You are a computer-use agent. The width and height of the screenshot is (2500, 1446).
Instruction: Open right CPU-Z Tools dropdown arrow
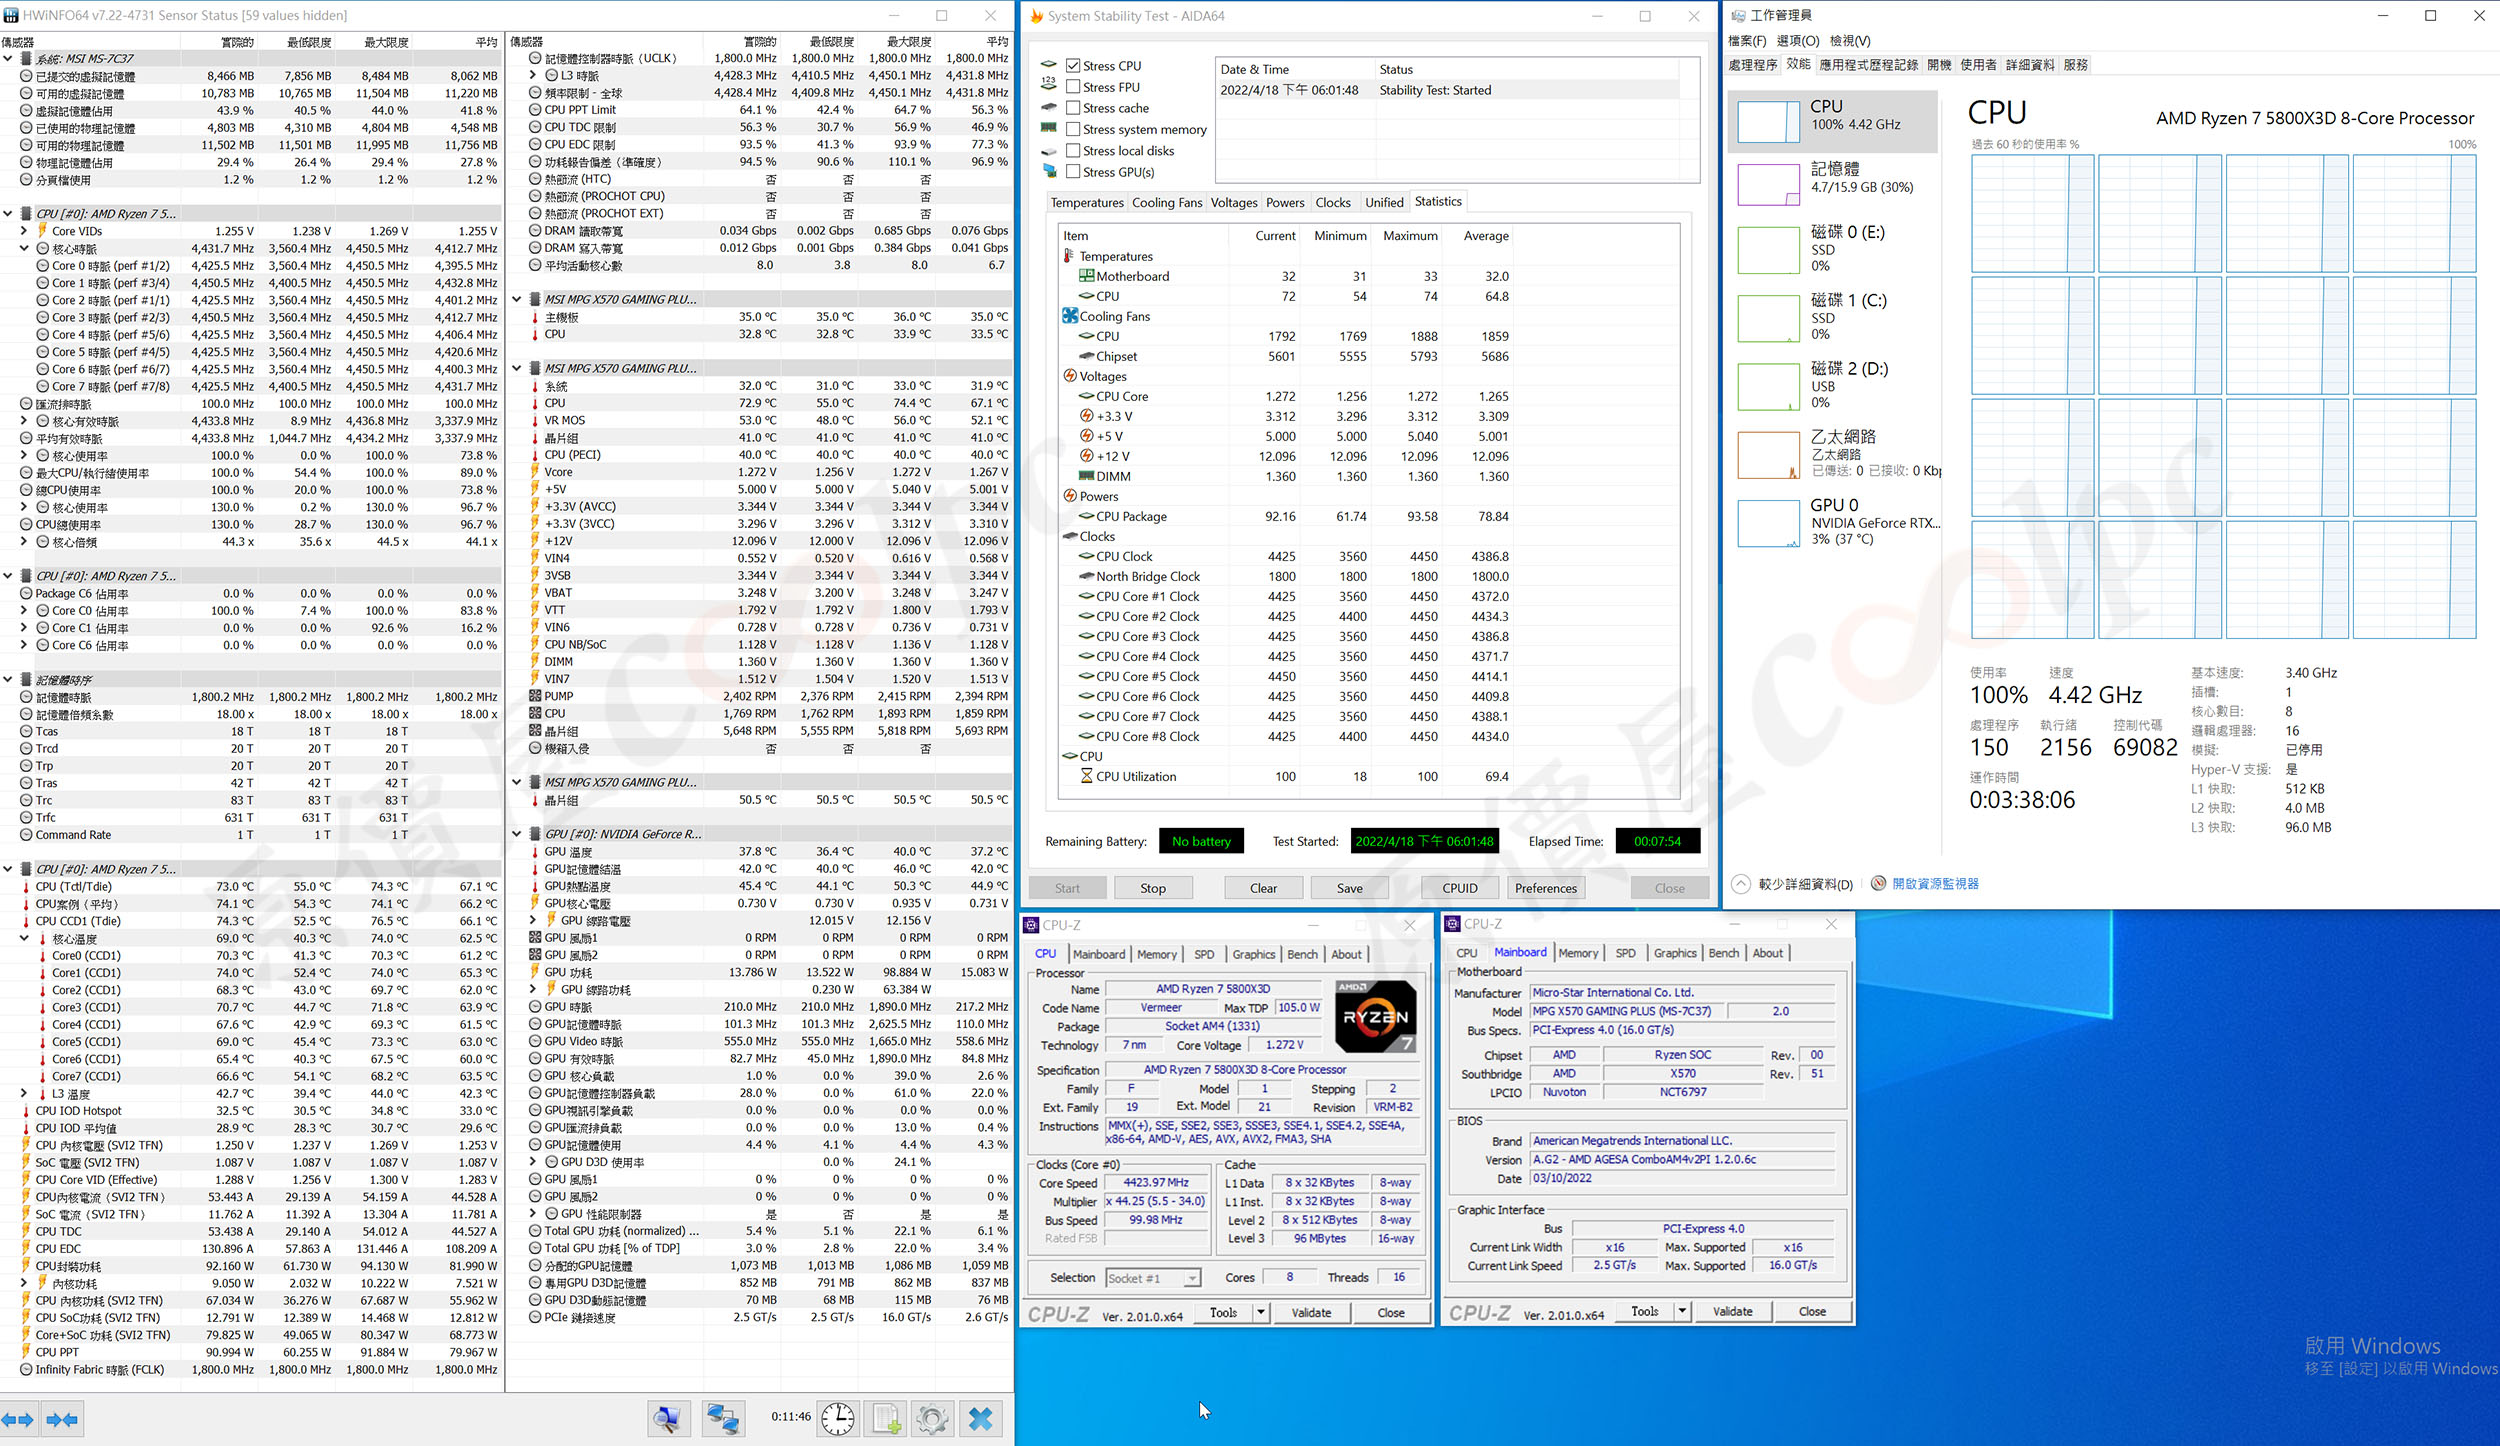[1683, 1311]
